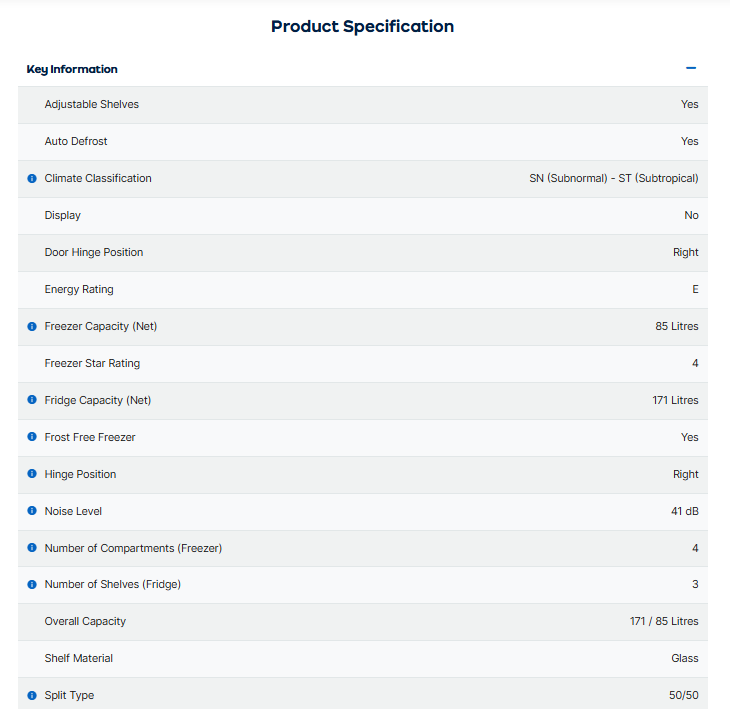Screen dimensions: 730x709
Task: Click Number of Compartments (Freezer) label
Action: coord(133,548)
